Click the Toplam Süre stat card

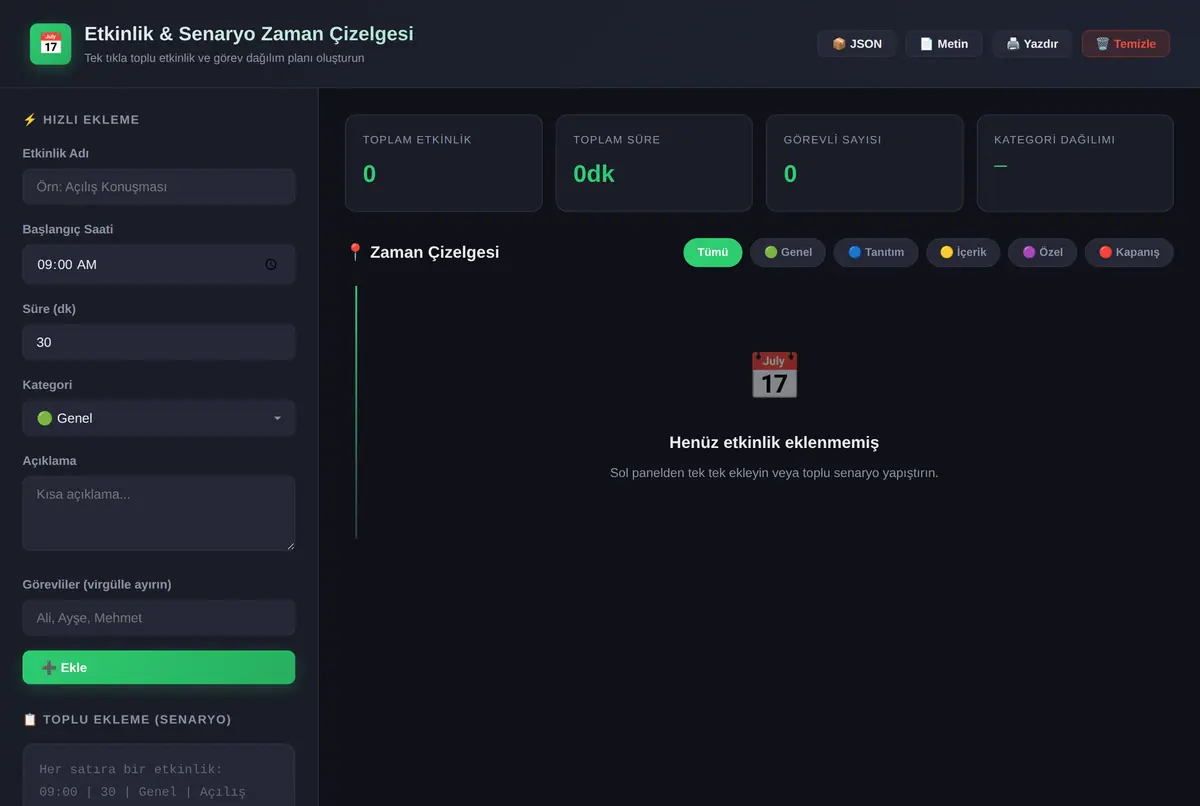click(654, 163)
